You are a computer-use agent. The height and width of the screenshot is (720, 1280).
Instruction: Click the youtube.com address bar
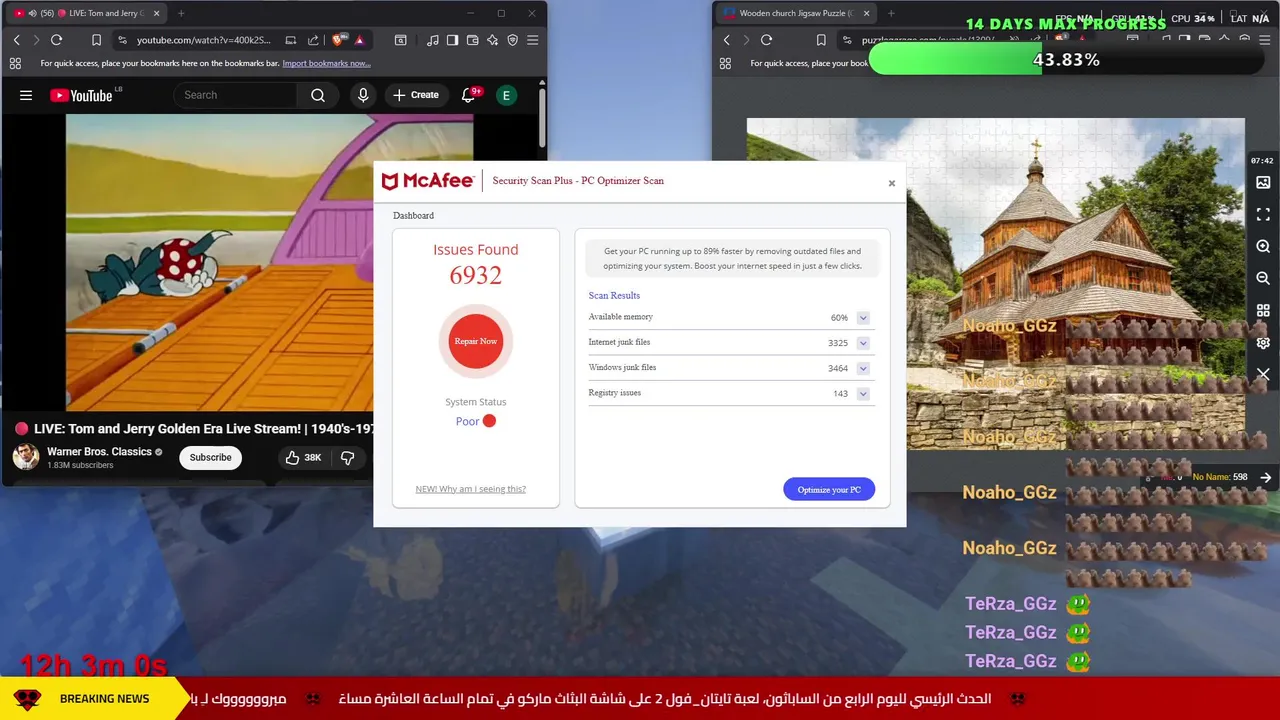coord(203,40)
